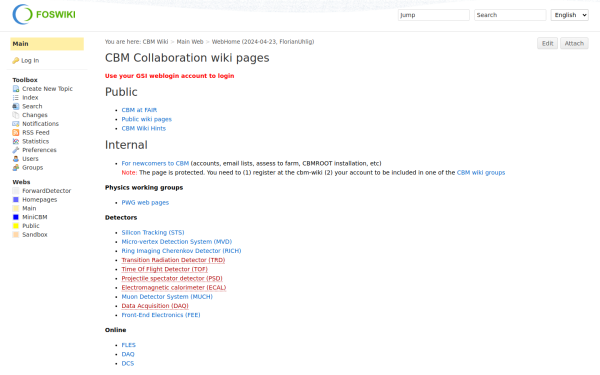Click CBM Wiki in the breadcrumb
600x375 pixels.
tap(155, 42)
